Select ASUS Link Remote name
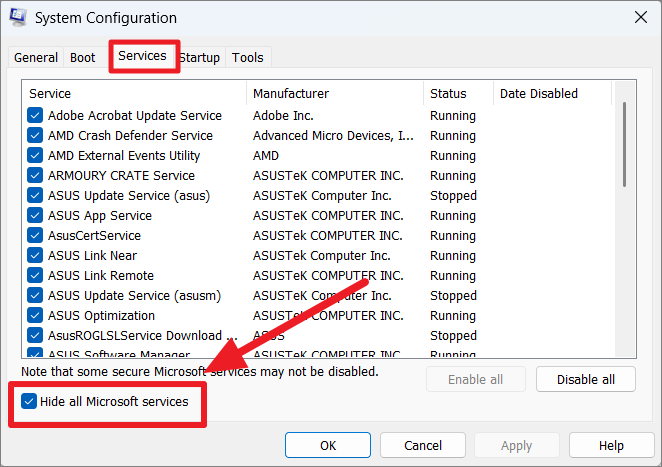This screenshot has height=467, width=662. [100, 275]
